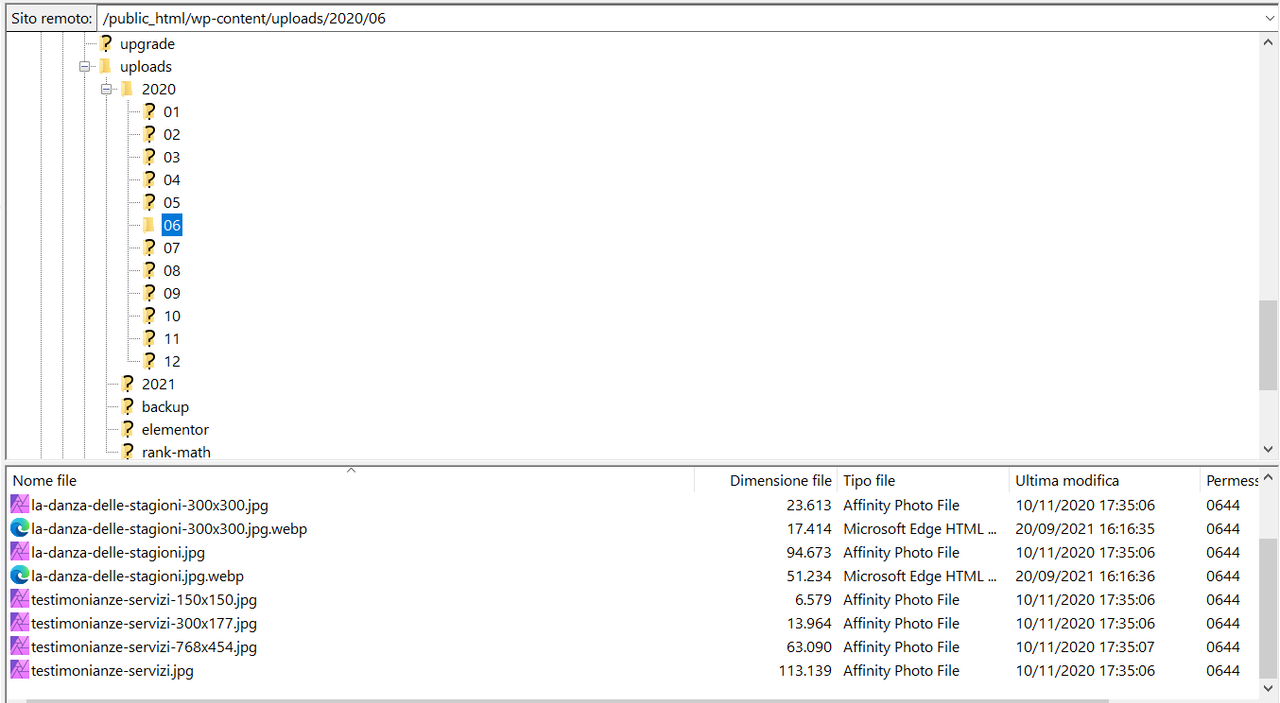1280x703 pixels.
Task: Click the folder icon beside backup
Action: 127,406
